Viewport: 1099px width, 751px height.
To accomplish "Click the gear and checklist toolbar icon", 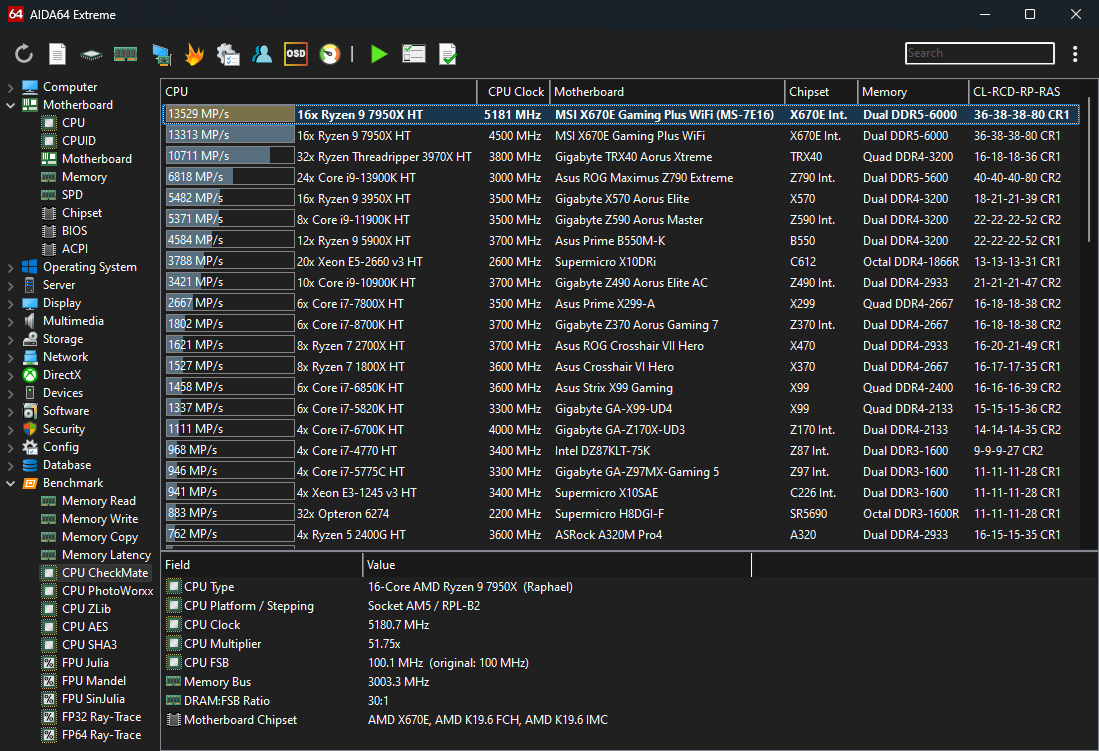I will [228, 54].
